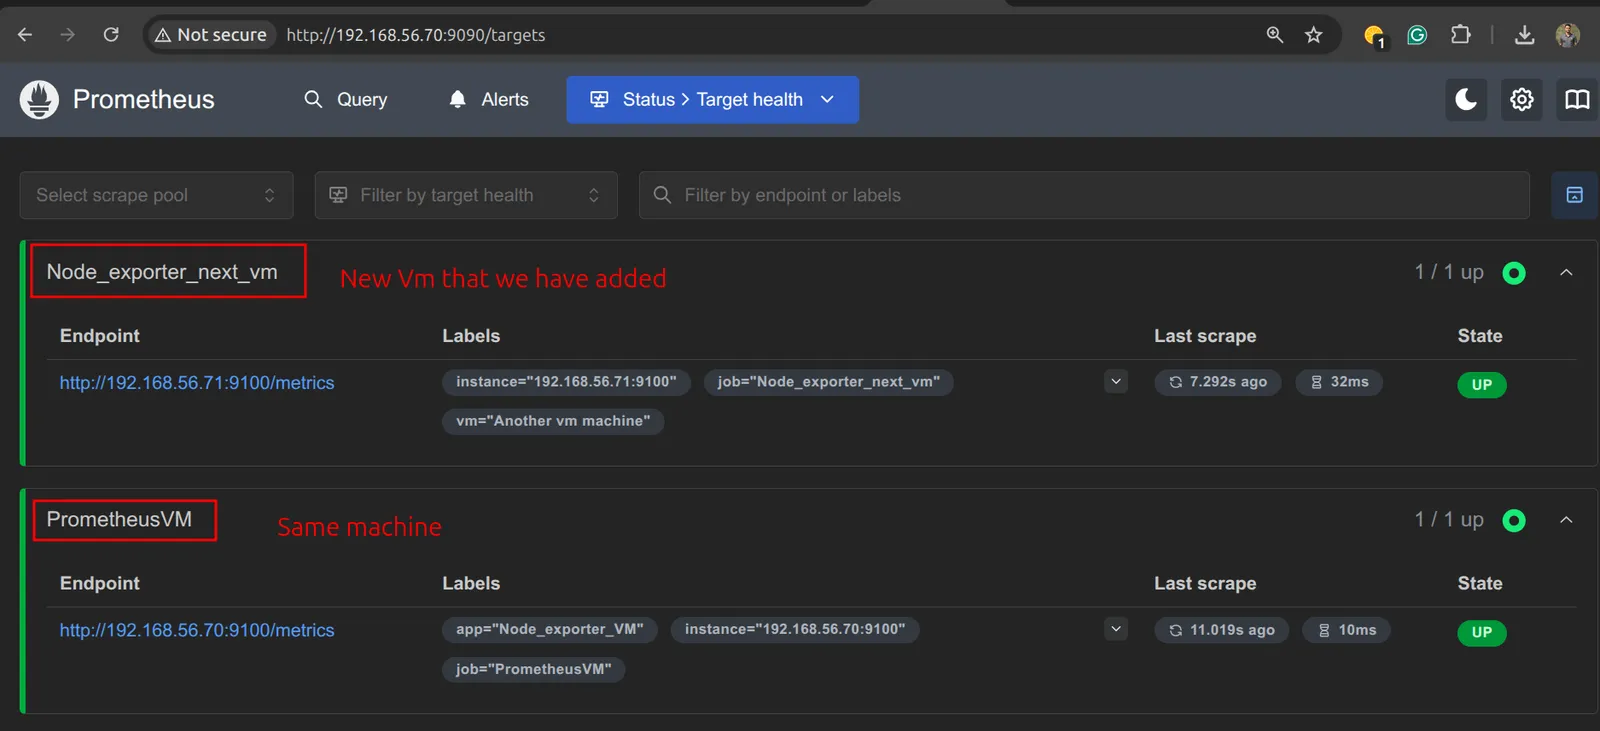Go back with the browser back arrow

click(25, 35)
